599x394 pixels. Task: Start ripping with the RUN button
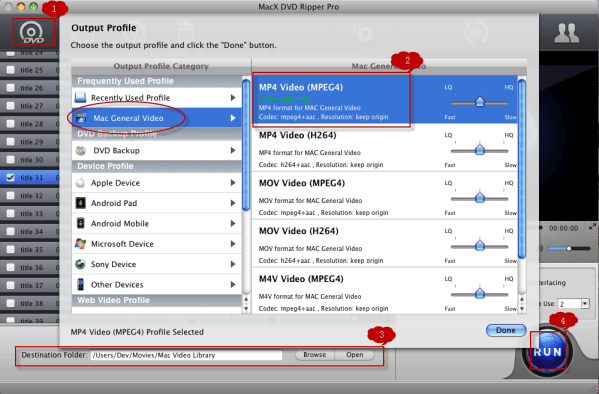[x=547, y=351]
